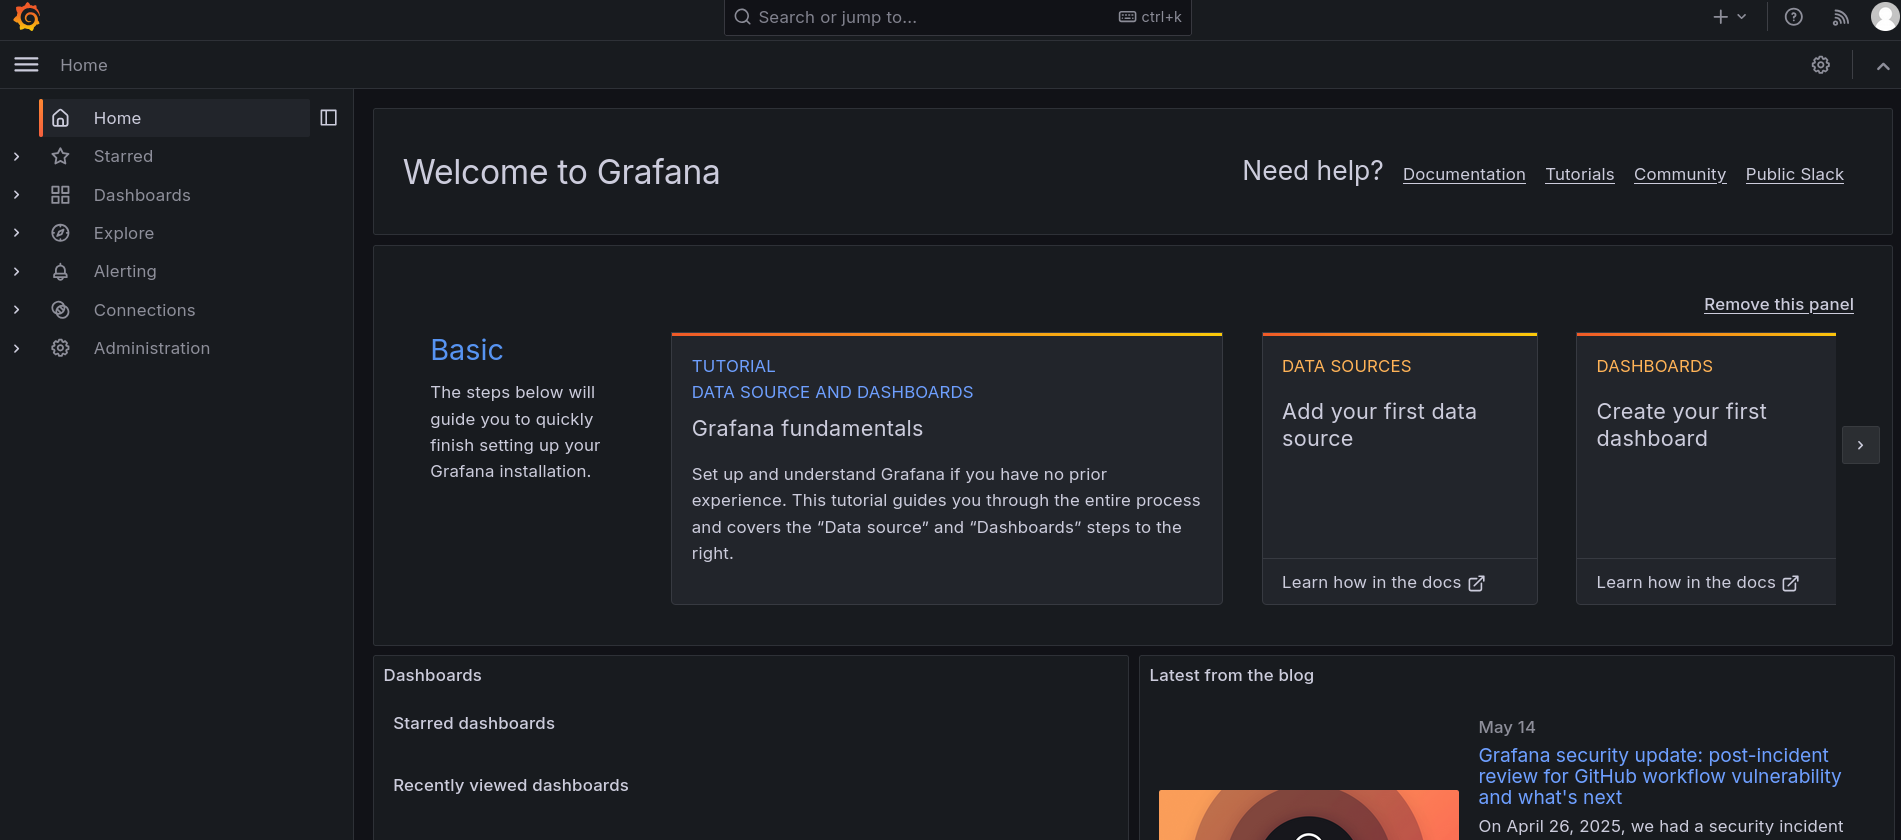Collapse the top bar with chevron
The image size is (1901, 840).
(x=1882, y=66)
